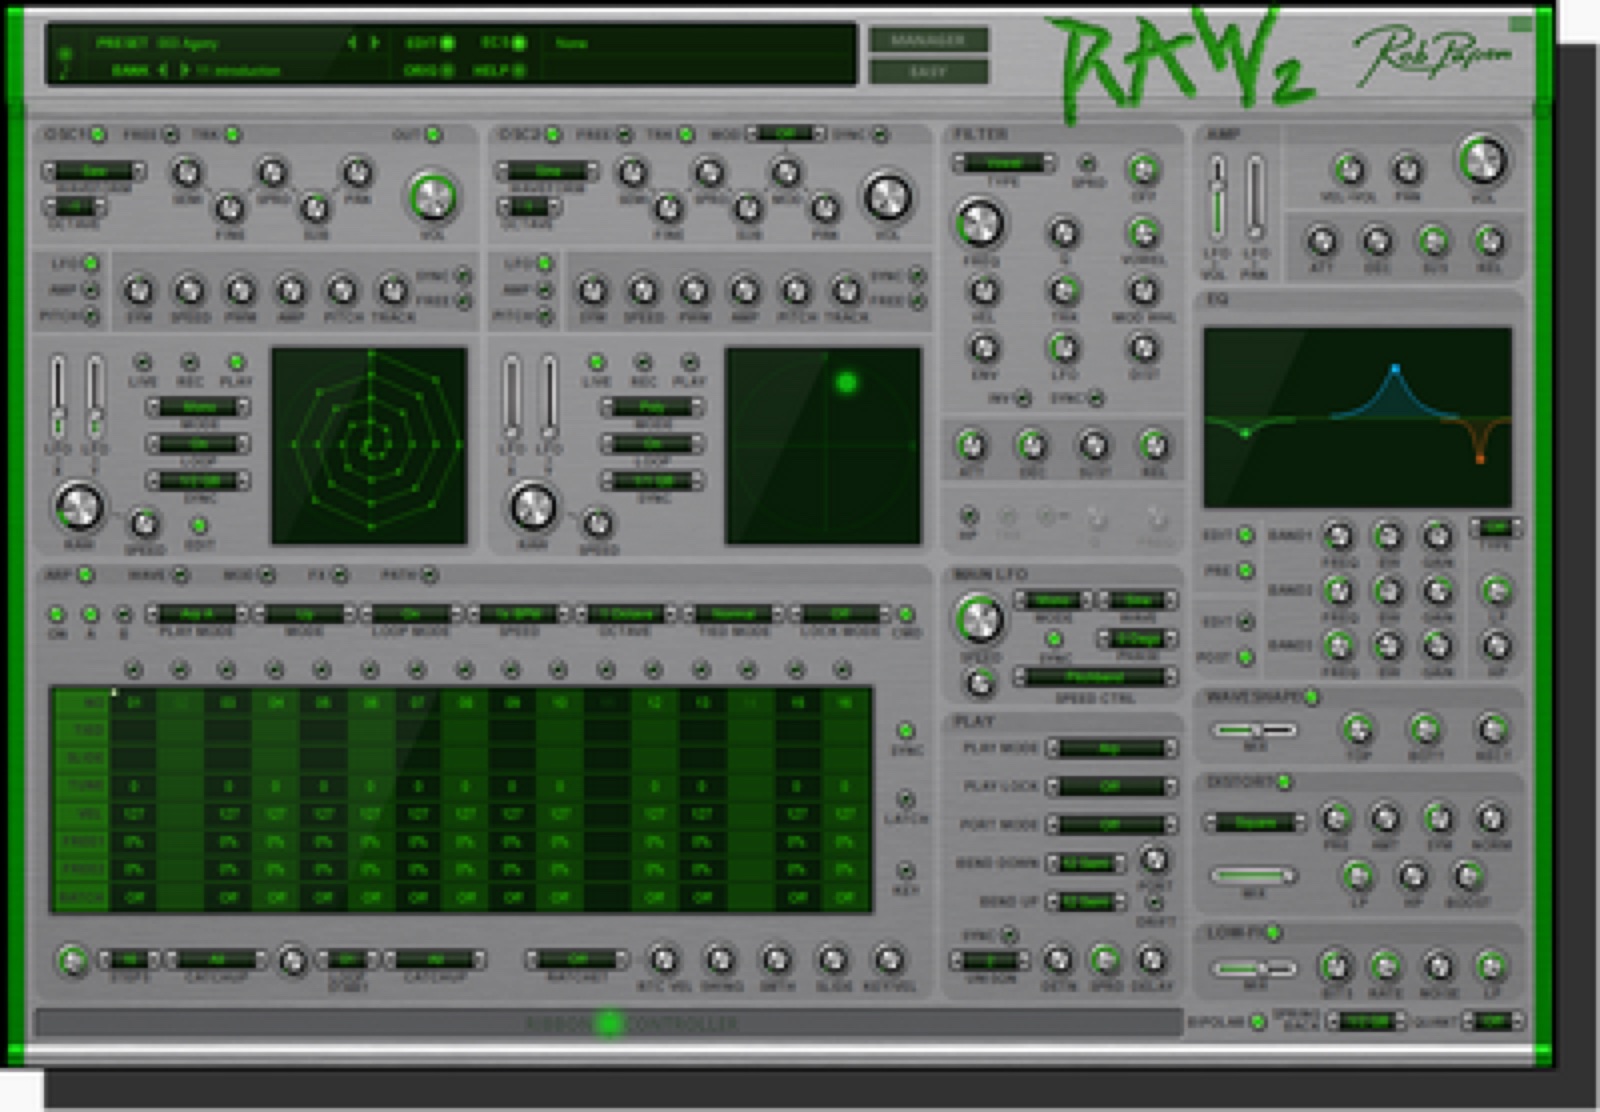Click the Waveshaper MIX slider
The height and width of the screenshot is (1112, 1600).
click(x=1255, y=730)
